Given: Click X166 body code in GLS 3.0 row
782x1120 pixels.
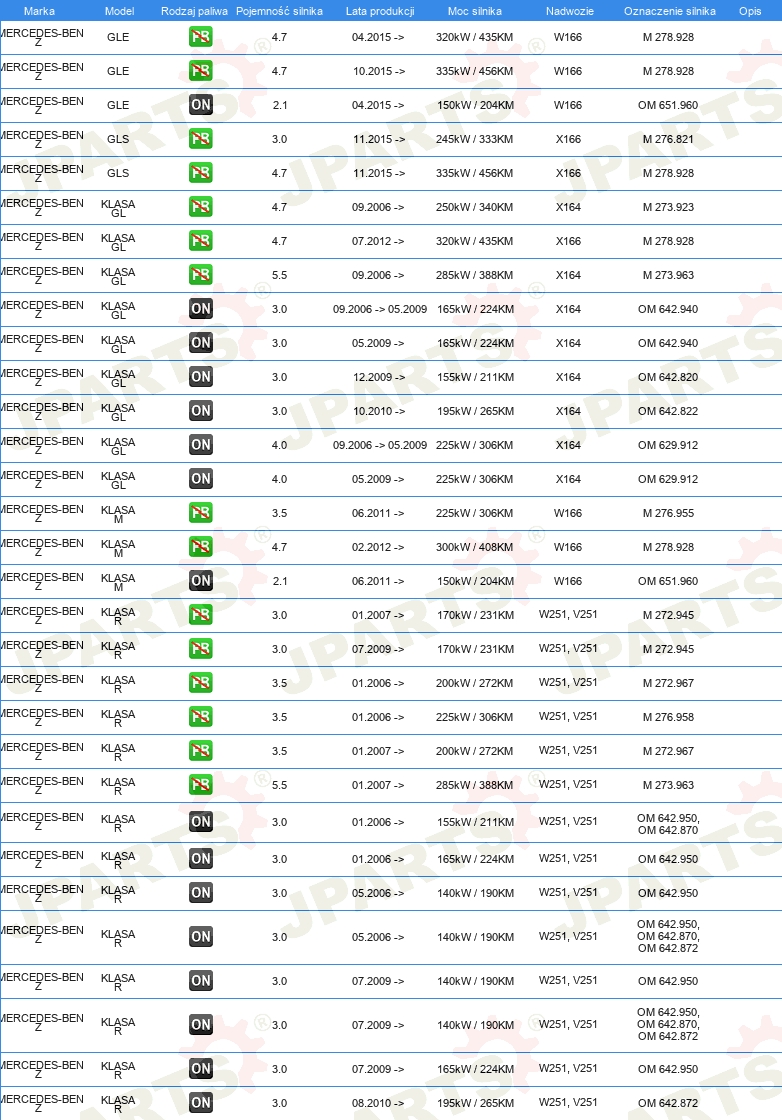Looking at the screenshot, I should point(568,139).
